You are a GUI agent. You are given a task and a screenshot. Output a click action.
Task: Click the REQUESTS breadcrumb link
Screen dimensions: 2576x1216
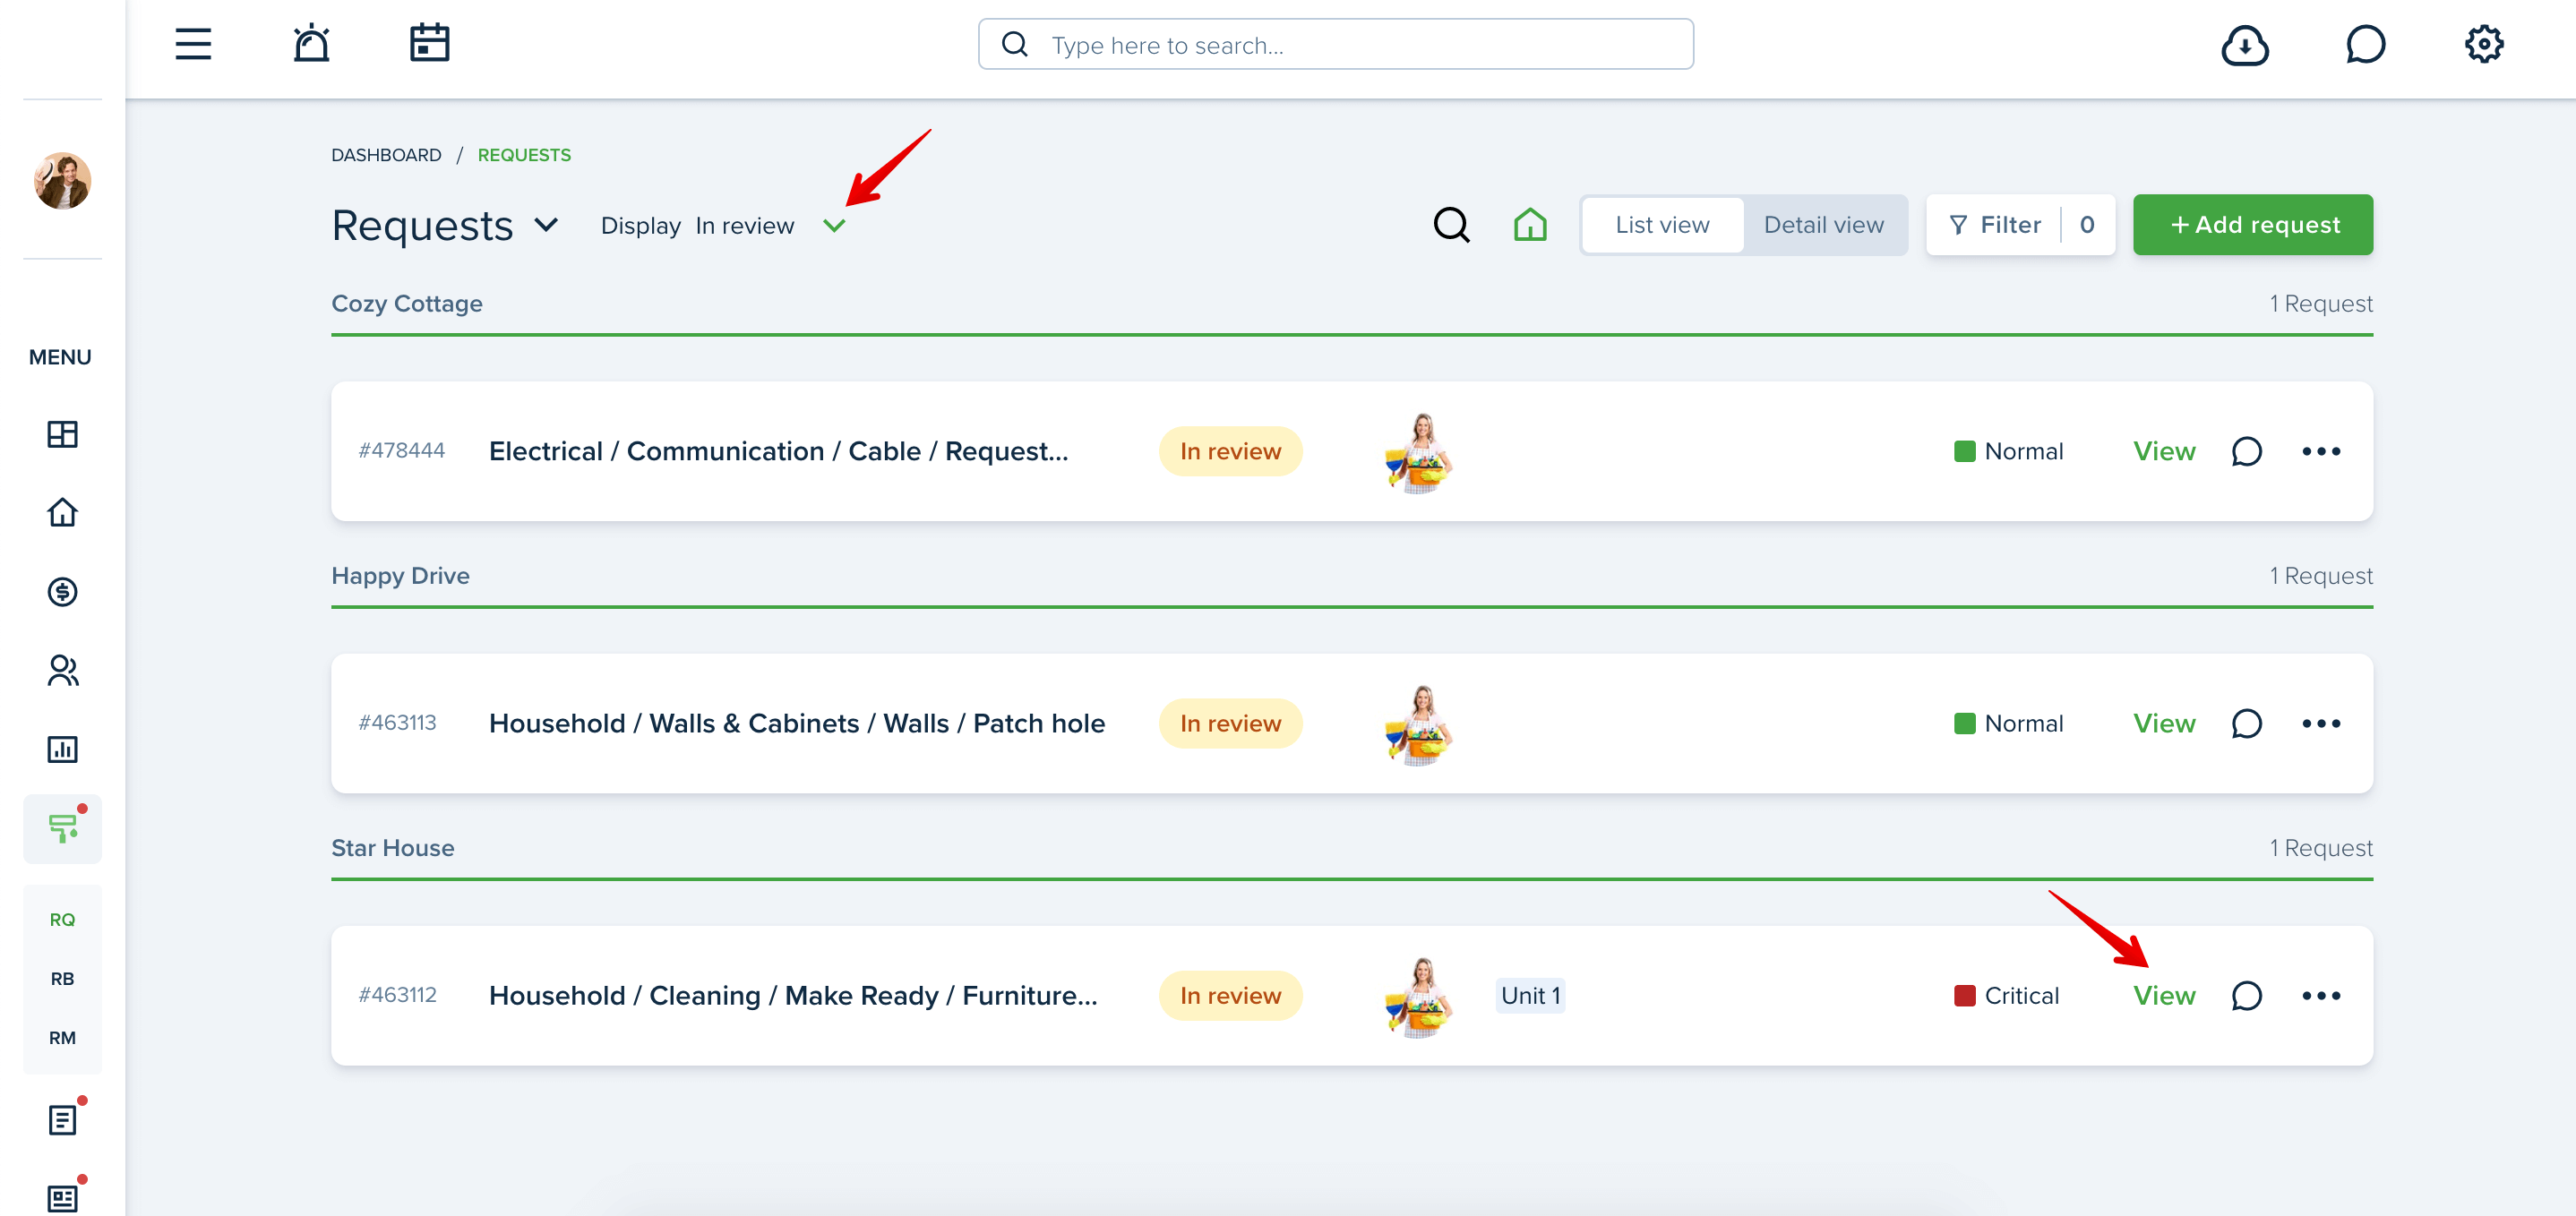click(524, 155)
